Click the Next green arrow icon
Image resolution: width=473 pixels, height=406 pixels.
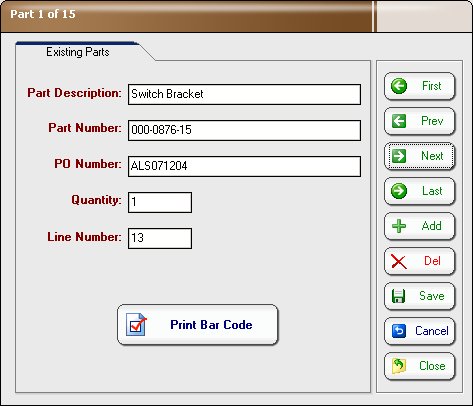click(399, 156)
